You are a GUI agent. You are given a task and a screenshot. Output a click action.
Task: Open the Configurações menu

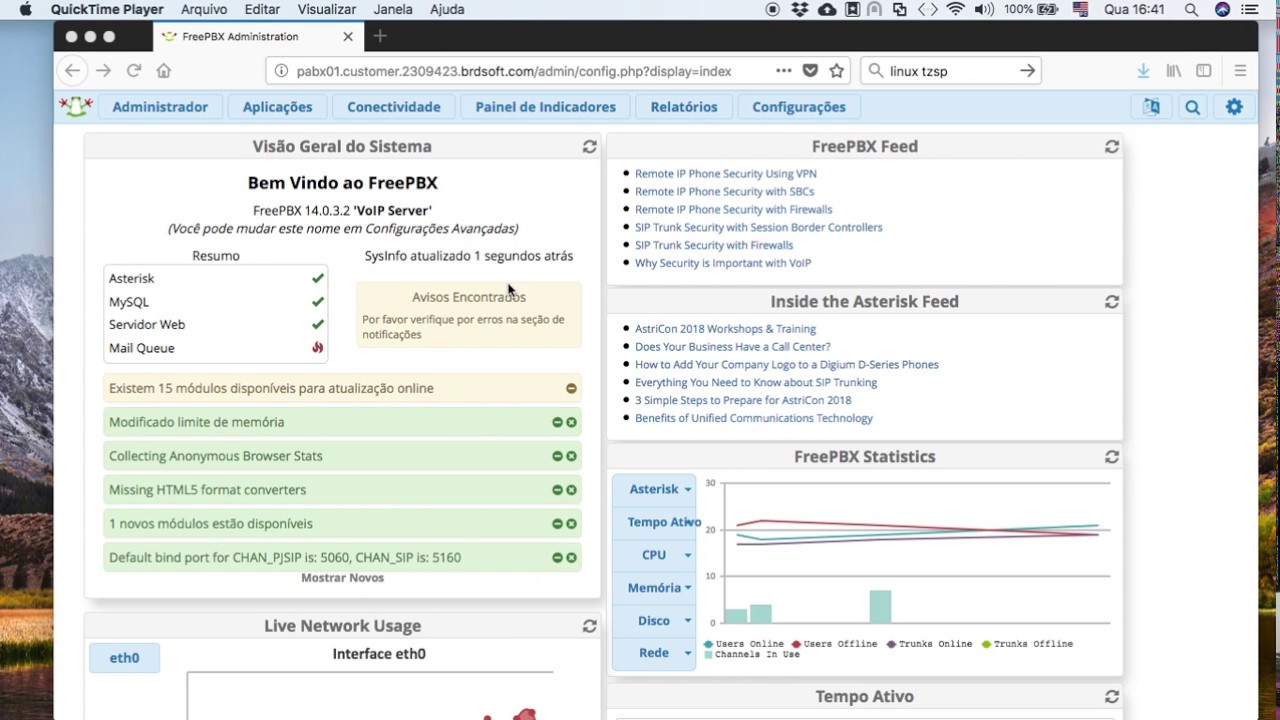[x=799, y=107]
